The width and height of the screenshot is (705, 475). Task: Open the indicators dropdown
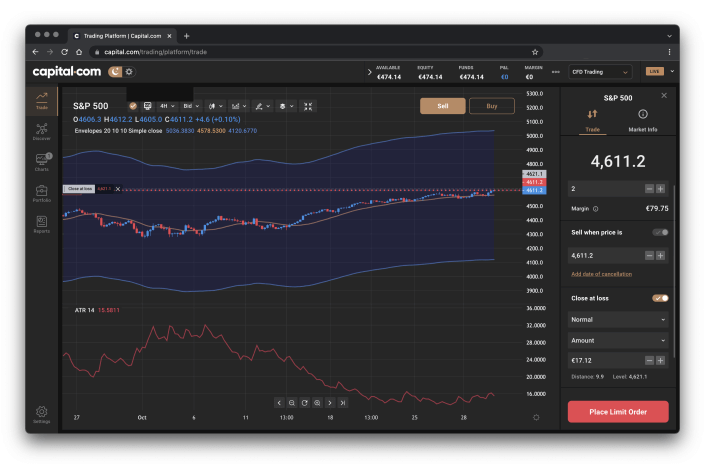[239, 106]
